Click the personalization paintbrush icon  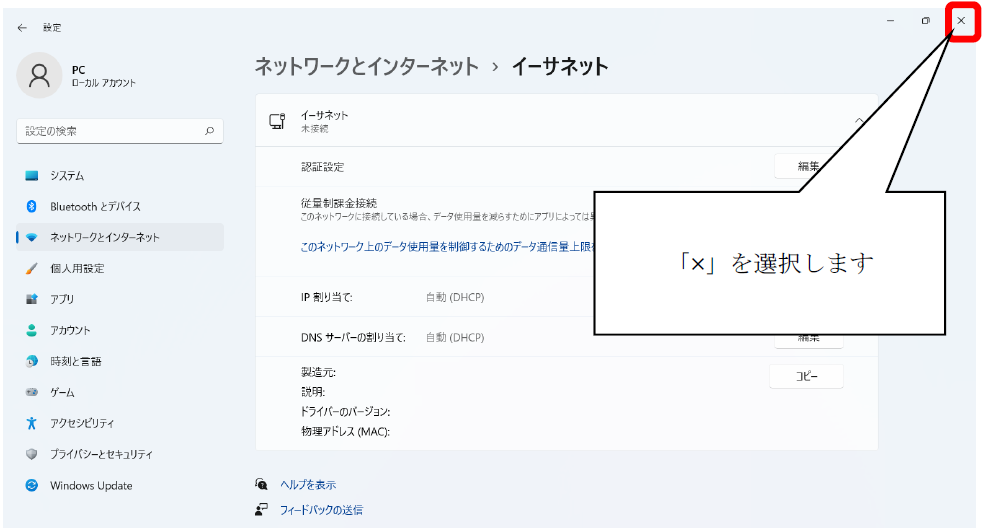[32, 269]
